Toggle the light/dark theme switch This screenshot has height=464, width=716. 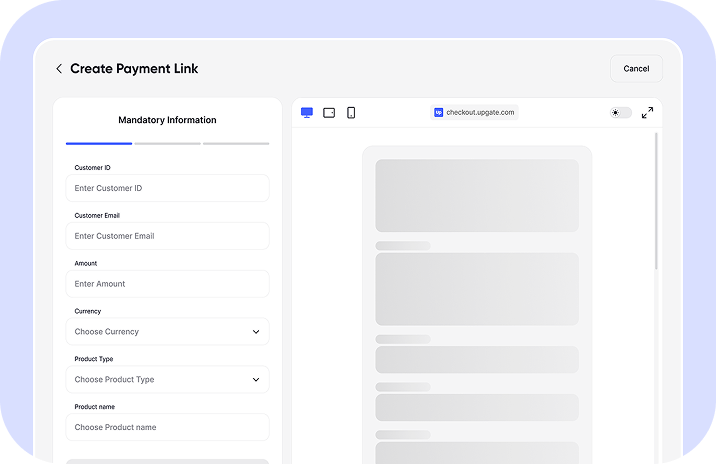click(621, 112)
